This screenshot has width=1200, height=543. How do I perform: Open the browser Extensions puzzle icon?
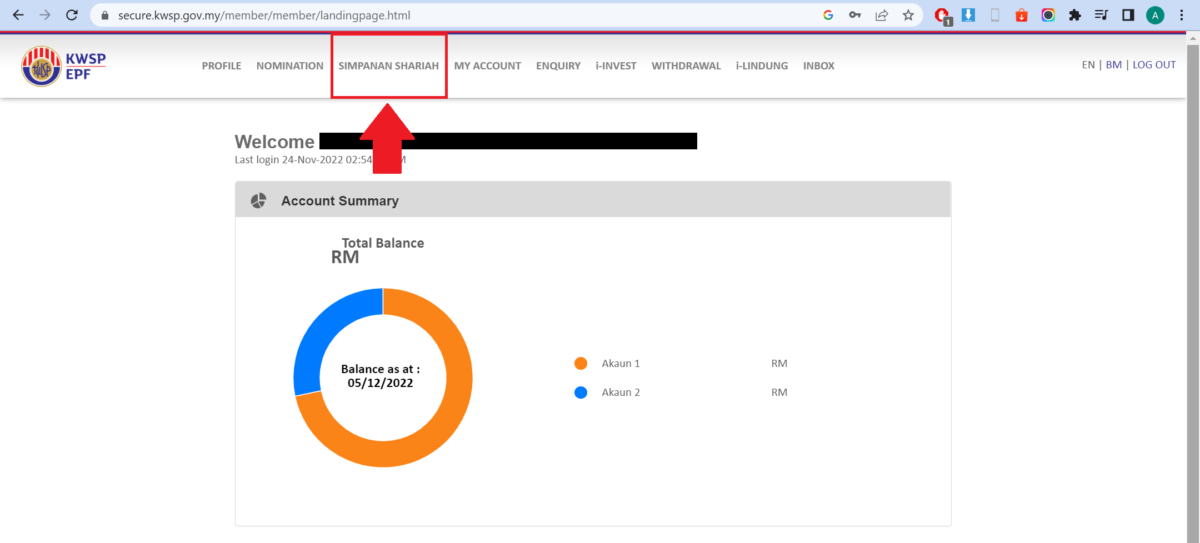(1075, 15)
